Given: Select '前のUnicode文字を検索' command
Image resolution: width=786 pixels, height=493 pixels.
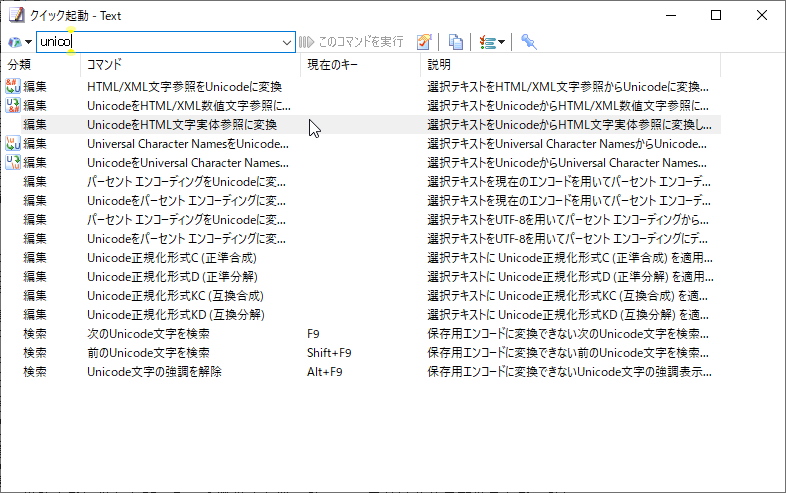Looking at the screenshot, I should coord(148,353).
